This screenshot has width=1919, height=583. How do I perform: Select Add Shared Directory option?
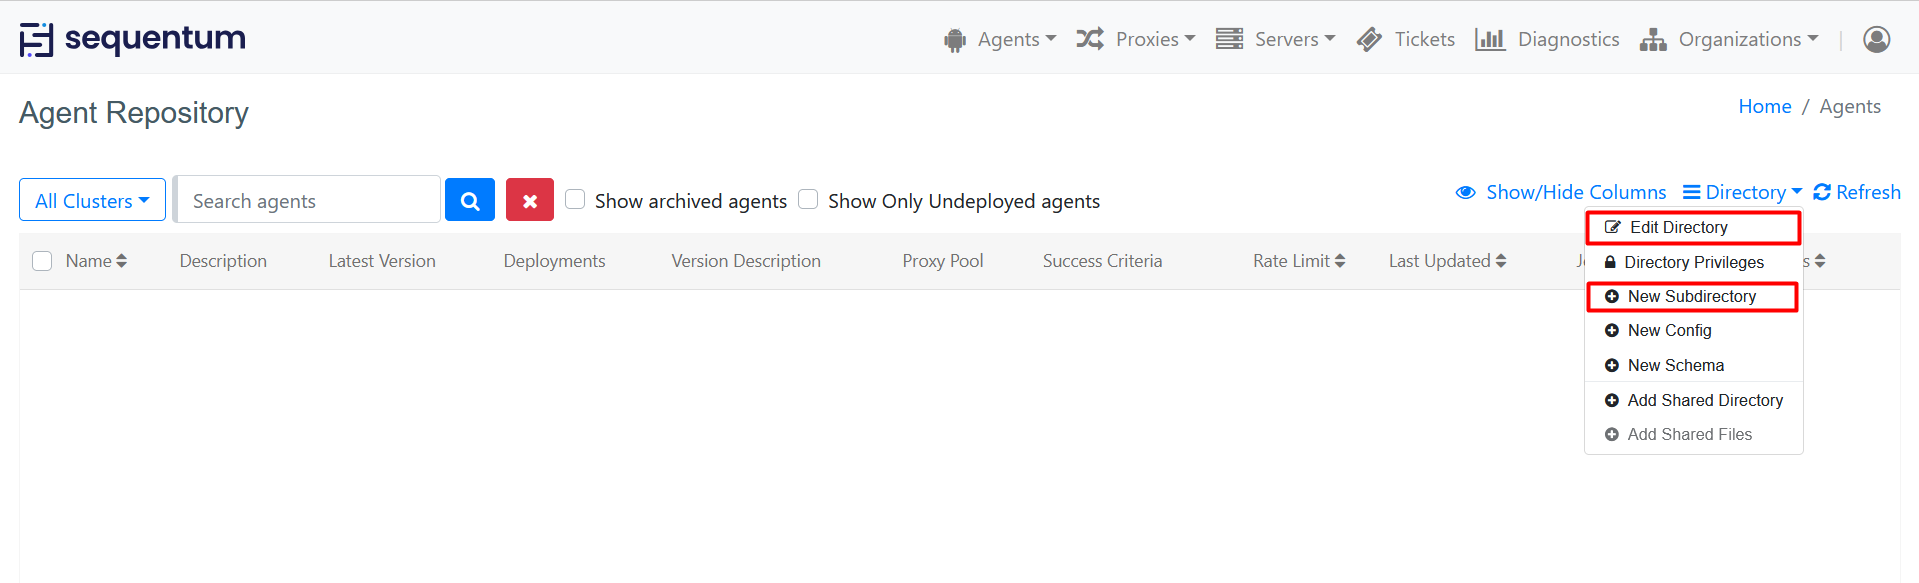pos(1704,400)
